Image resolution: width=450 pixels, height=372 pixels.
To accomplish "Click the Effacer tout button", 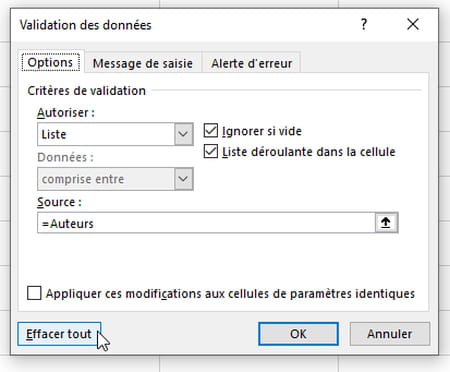I will pyautogui.click(x=59, y=334).
